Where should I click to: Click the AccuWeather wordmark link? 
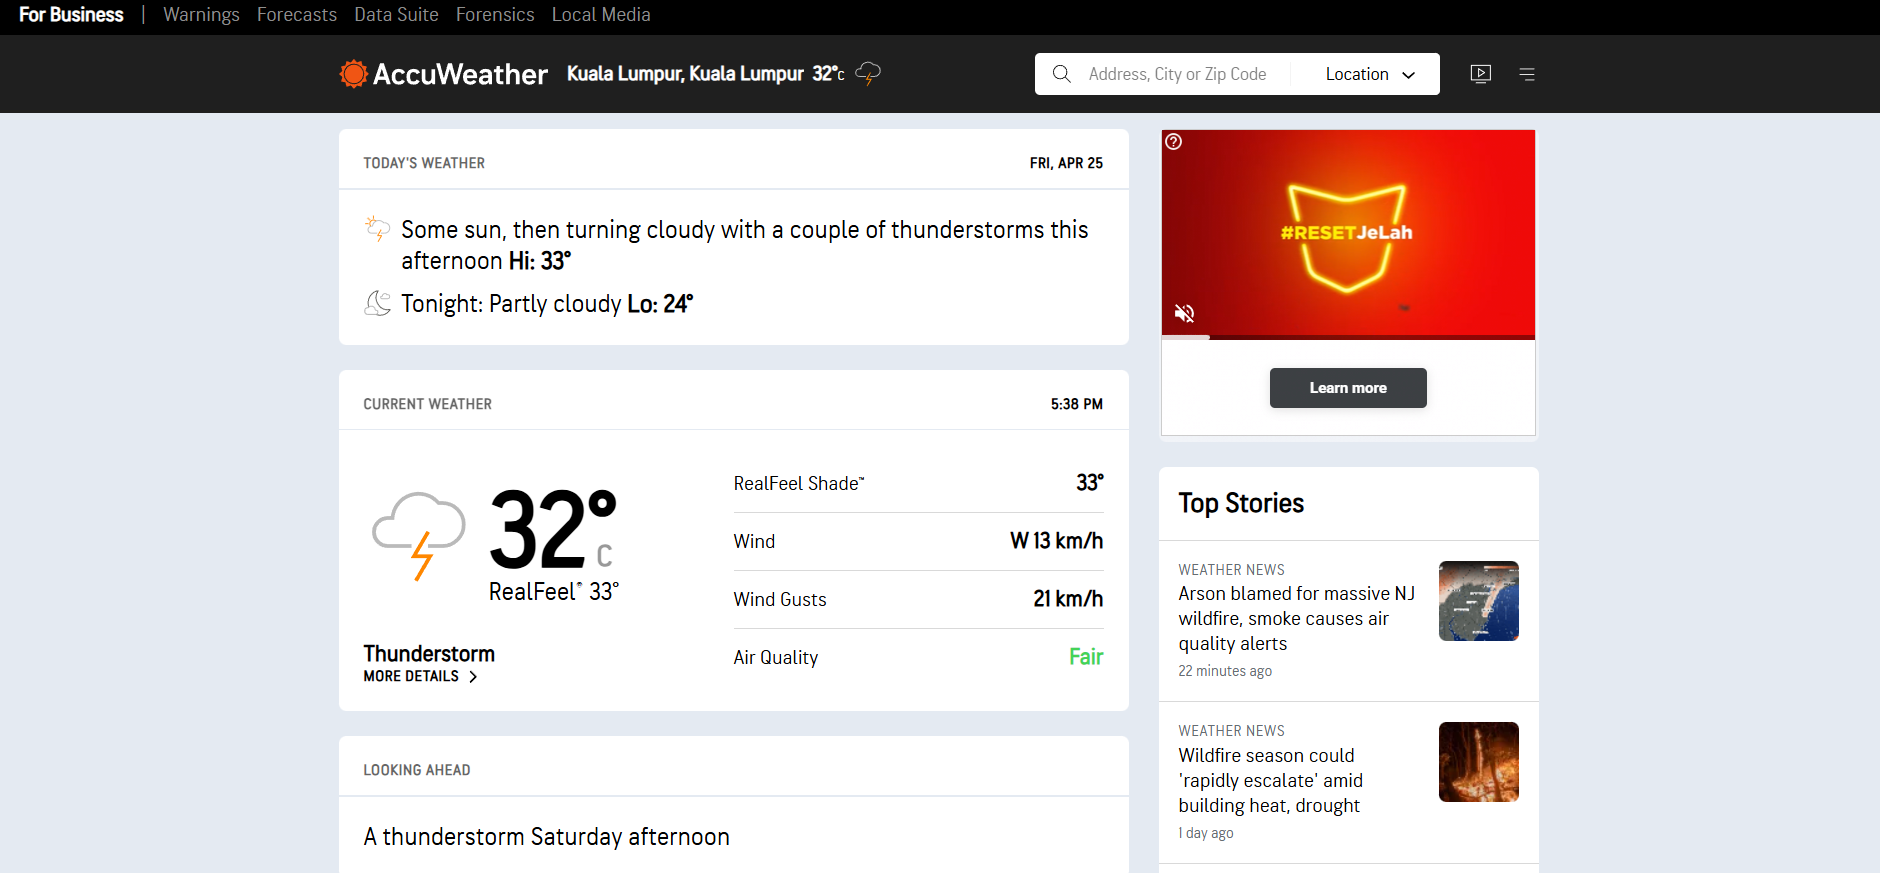point(460,74)
